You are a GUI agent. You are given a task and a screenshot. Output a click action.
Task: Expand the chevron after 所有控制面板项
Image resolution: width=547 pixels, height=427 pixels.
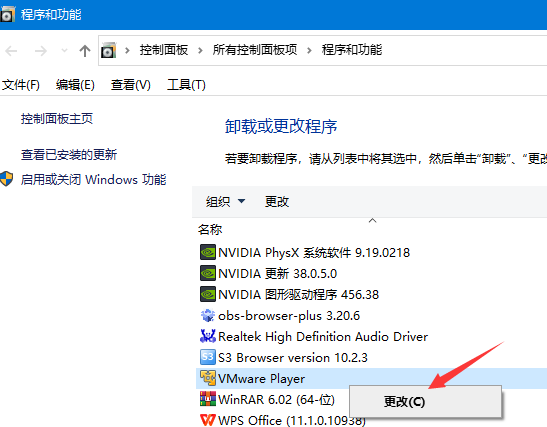tap(309, 51)
